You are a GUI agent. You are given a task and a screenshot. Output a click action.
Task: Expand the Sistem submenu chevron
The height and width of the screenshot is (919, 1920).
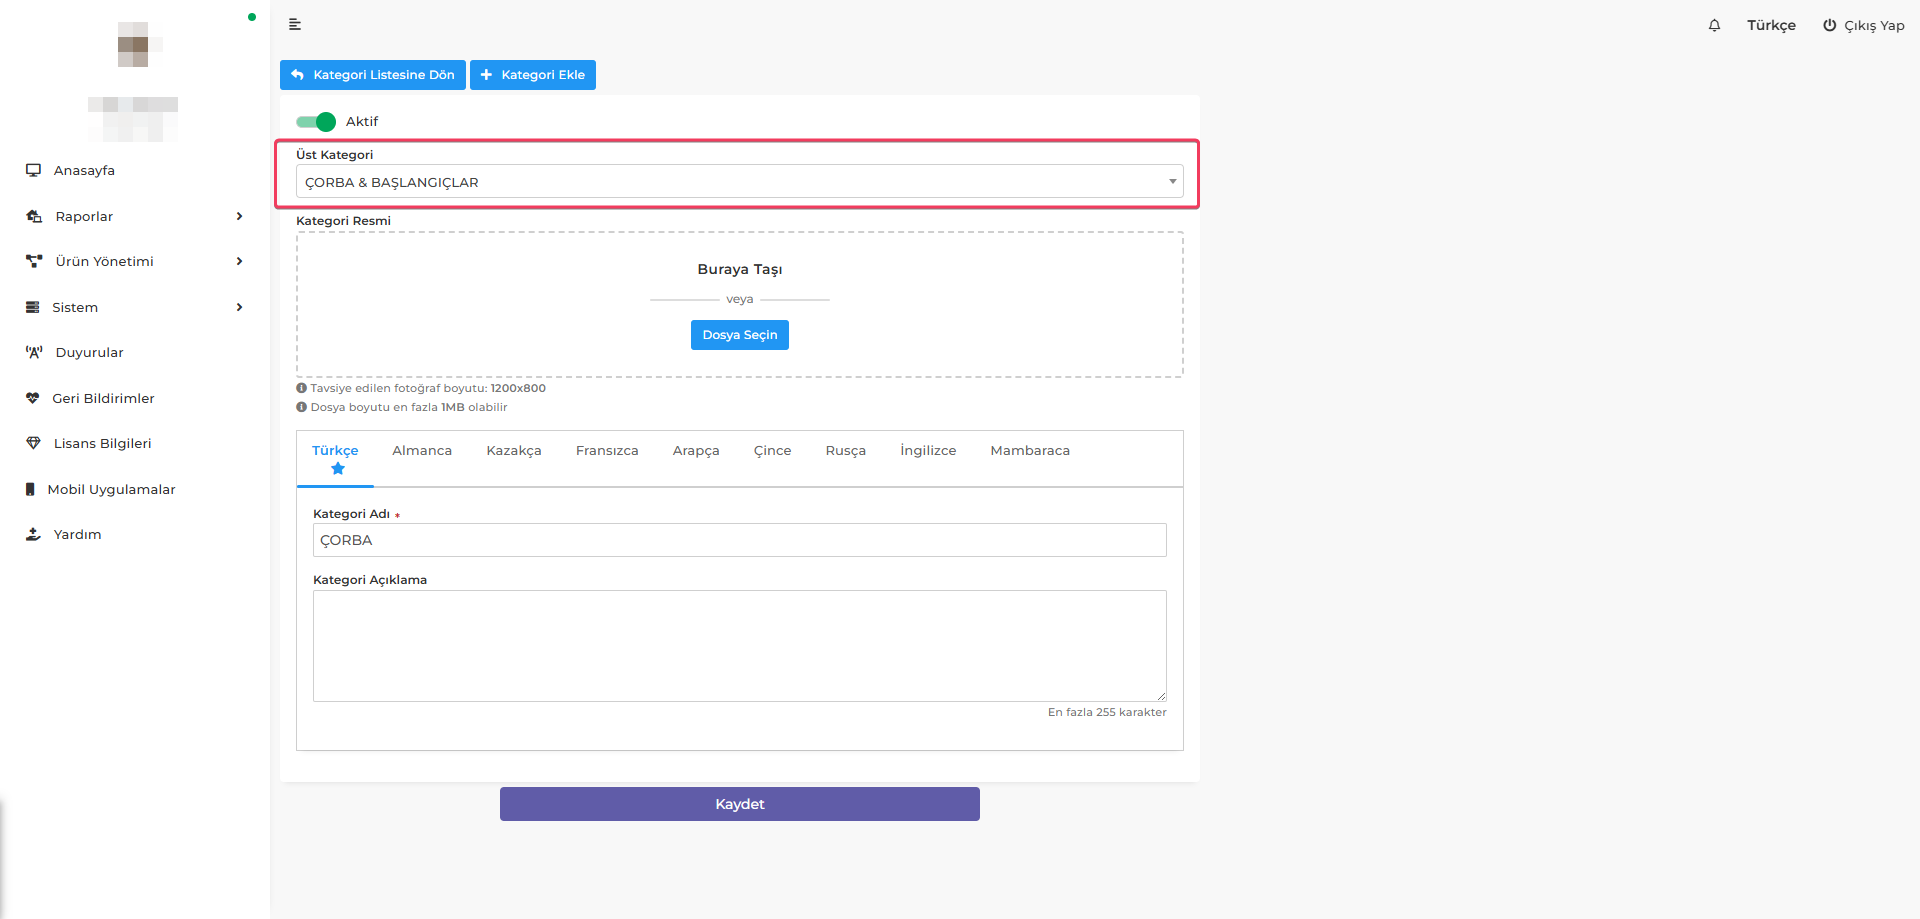point(239,308)
